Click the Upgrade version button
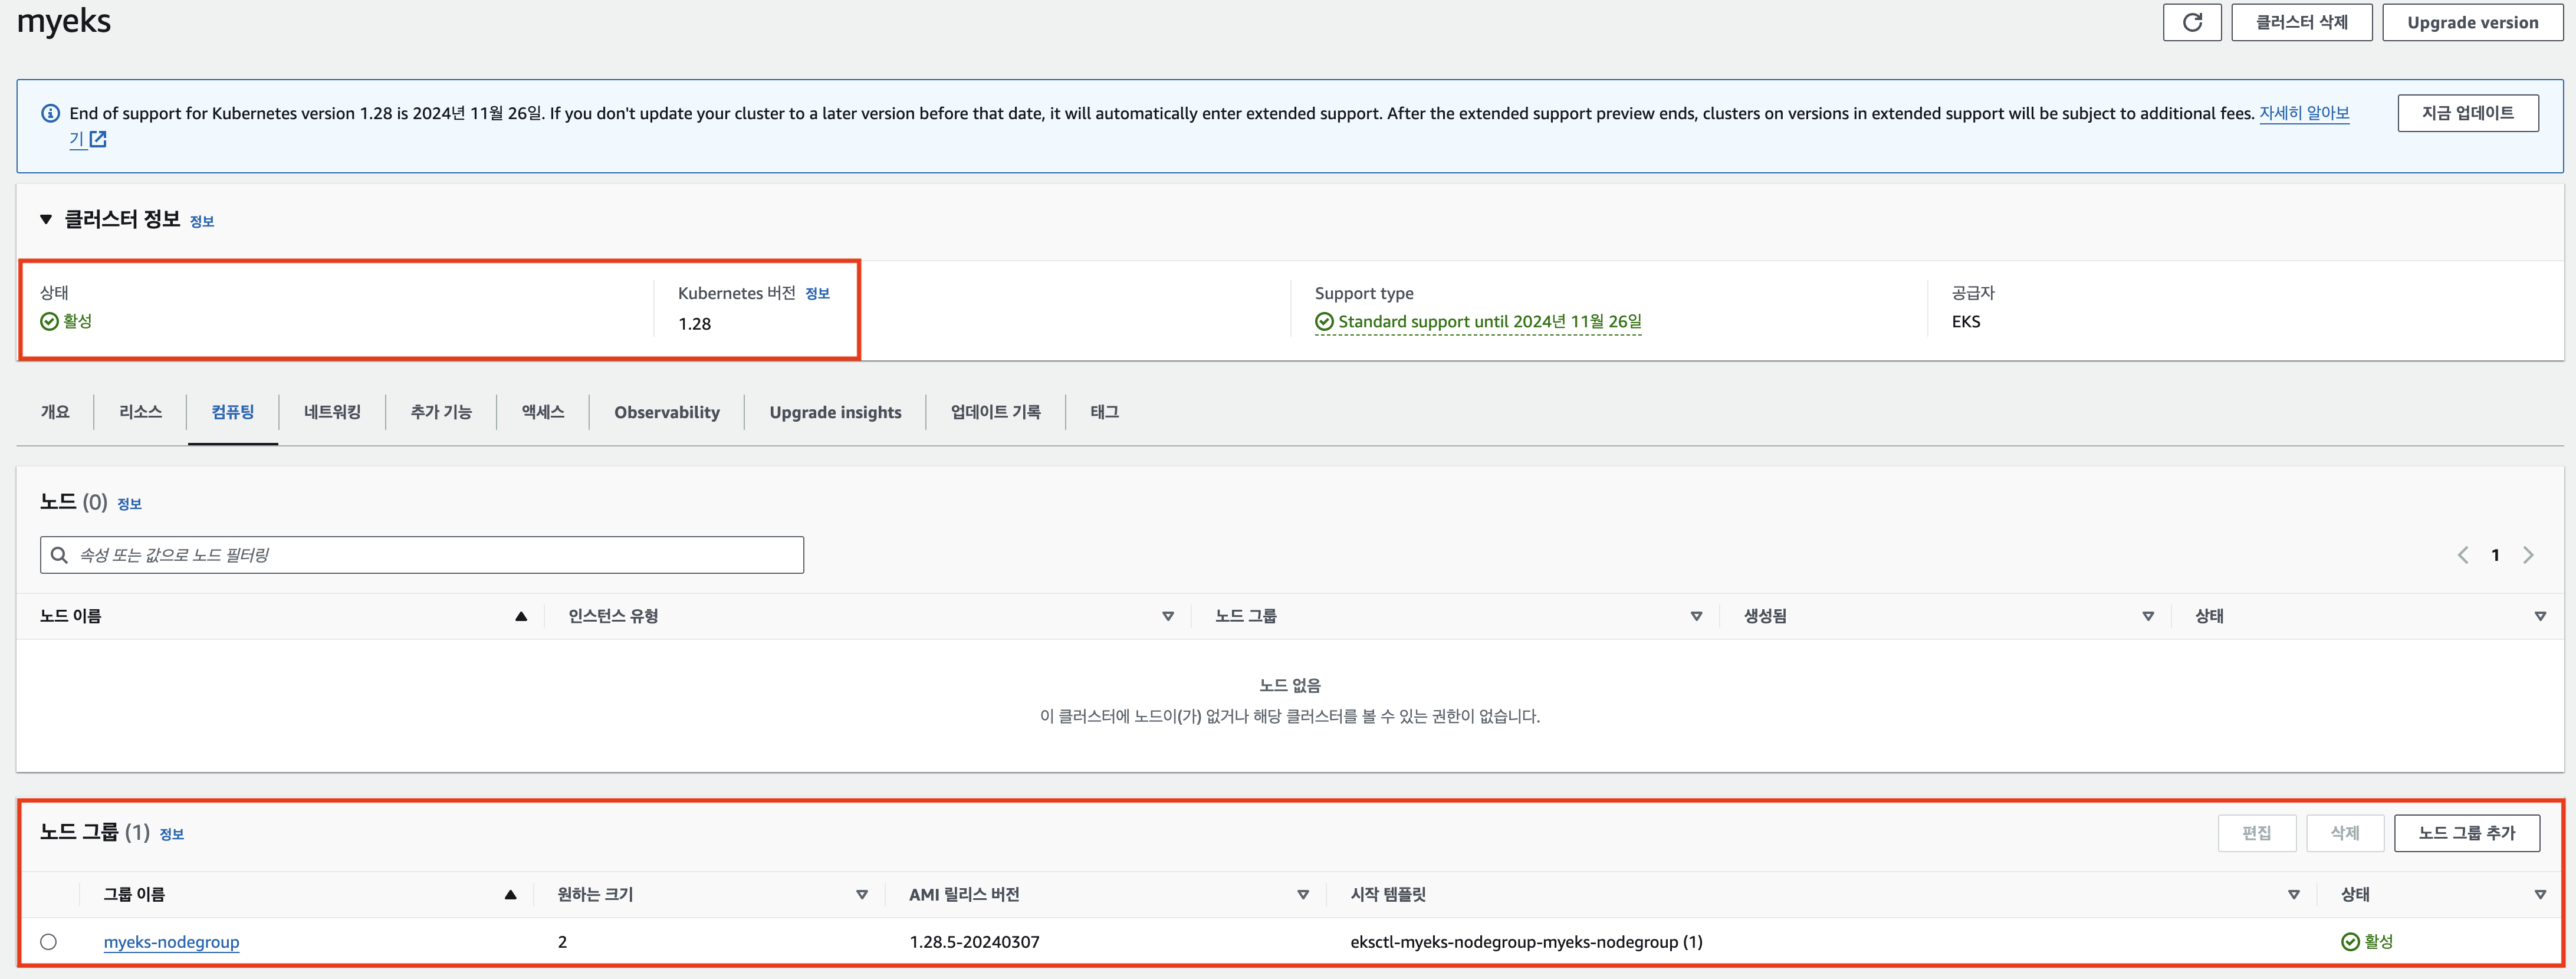This screenshot has width=2576, height=979. coord(2472,22)
